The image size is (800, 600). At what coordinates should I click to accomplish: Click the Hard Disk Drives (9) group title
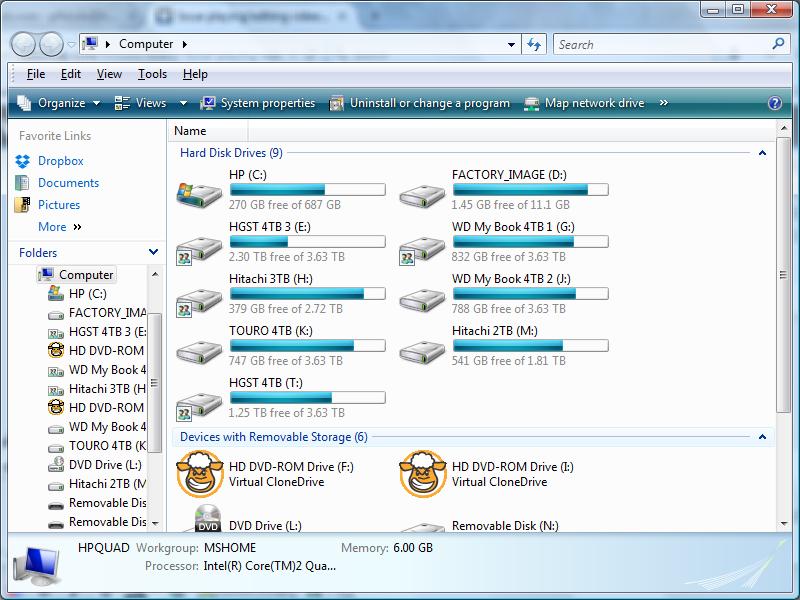(231, 153)
